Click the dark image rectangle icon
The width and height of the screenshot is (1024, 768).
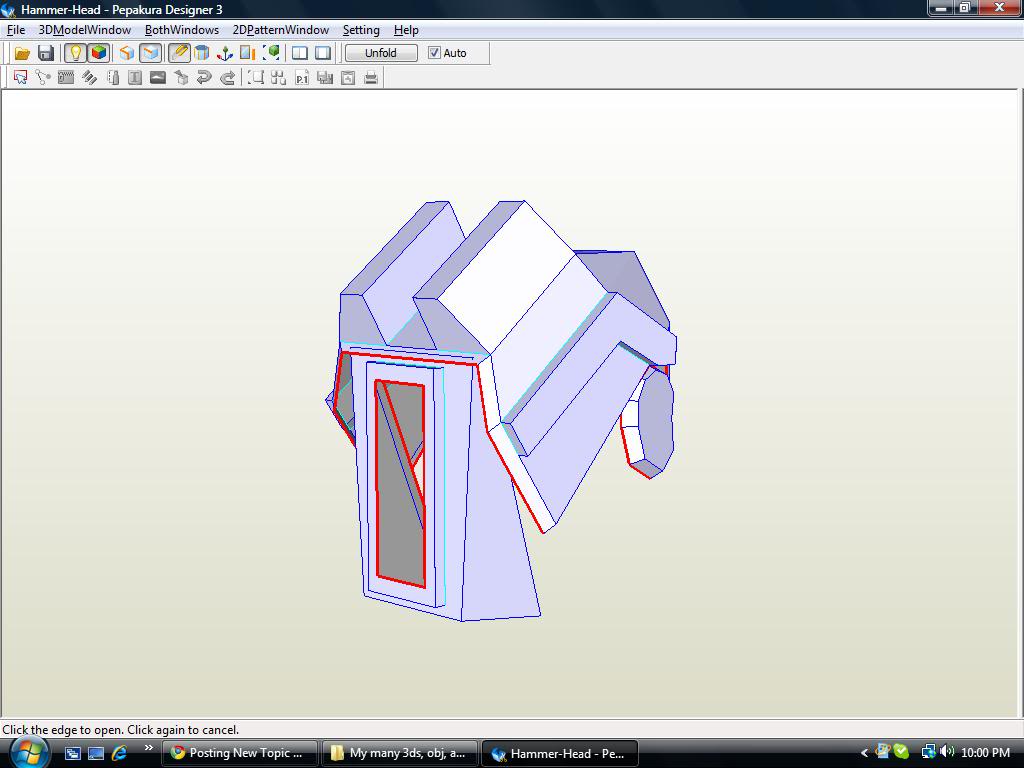click(x=158, y=78)
